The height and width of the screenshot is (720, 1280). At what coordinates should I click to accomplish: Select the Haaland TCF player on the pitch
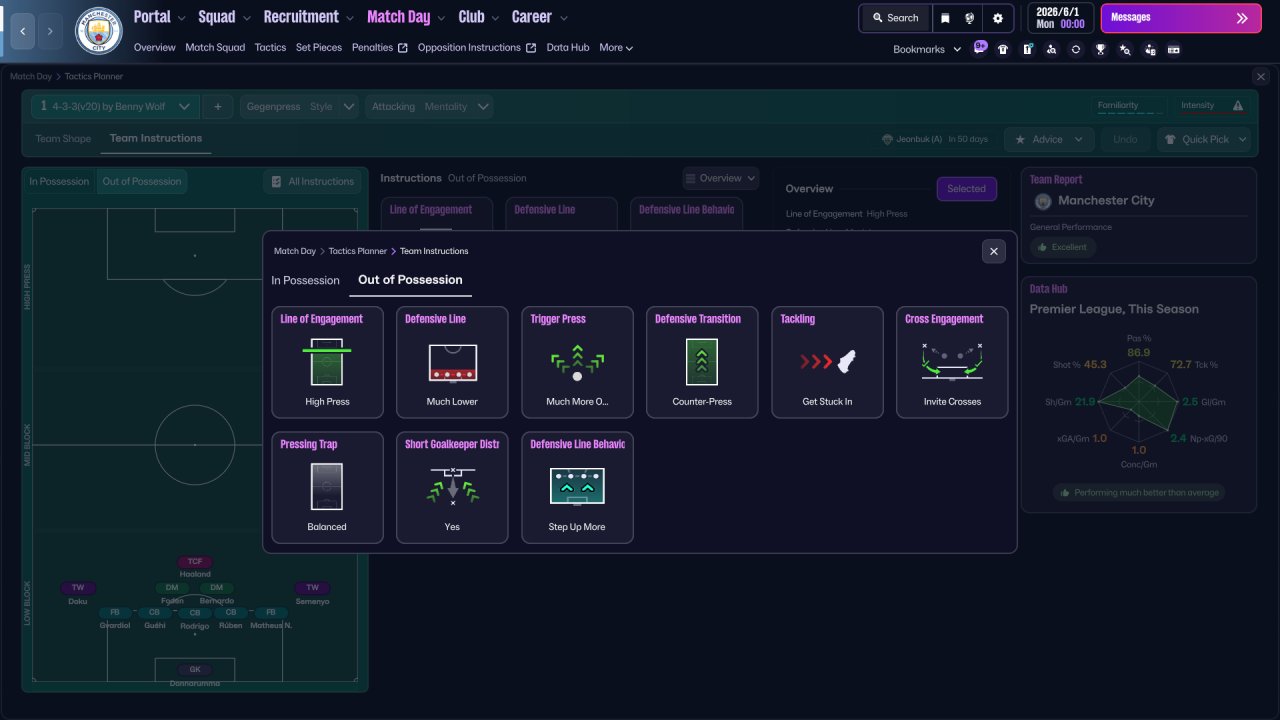pos(195,567)
